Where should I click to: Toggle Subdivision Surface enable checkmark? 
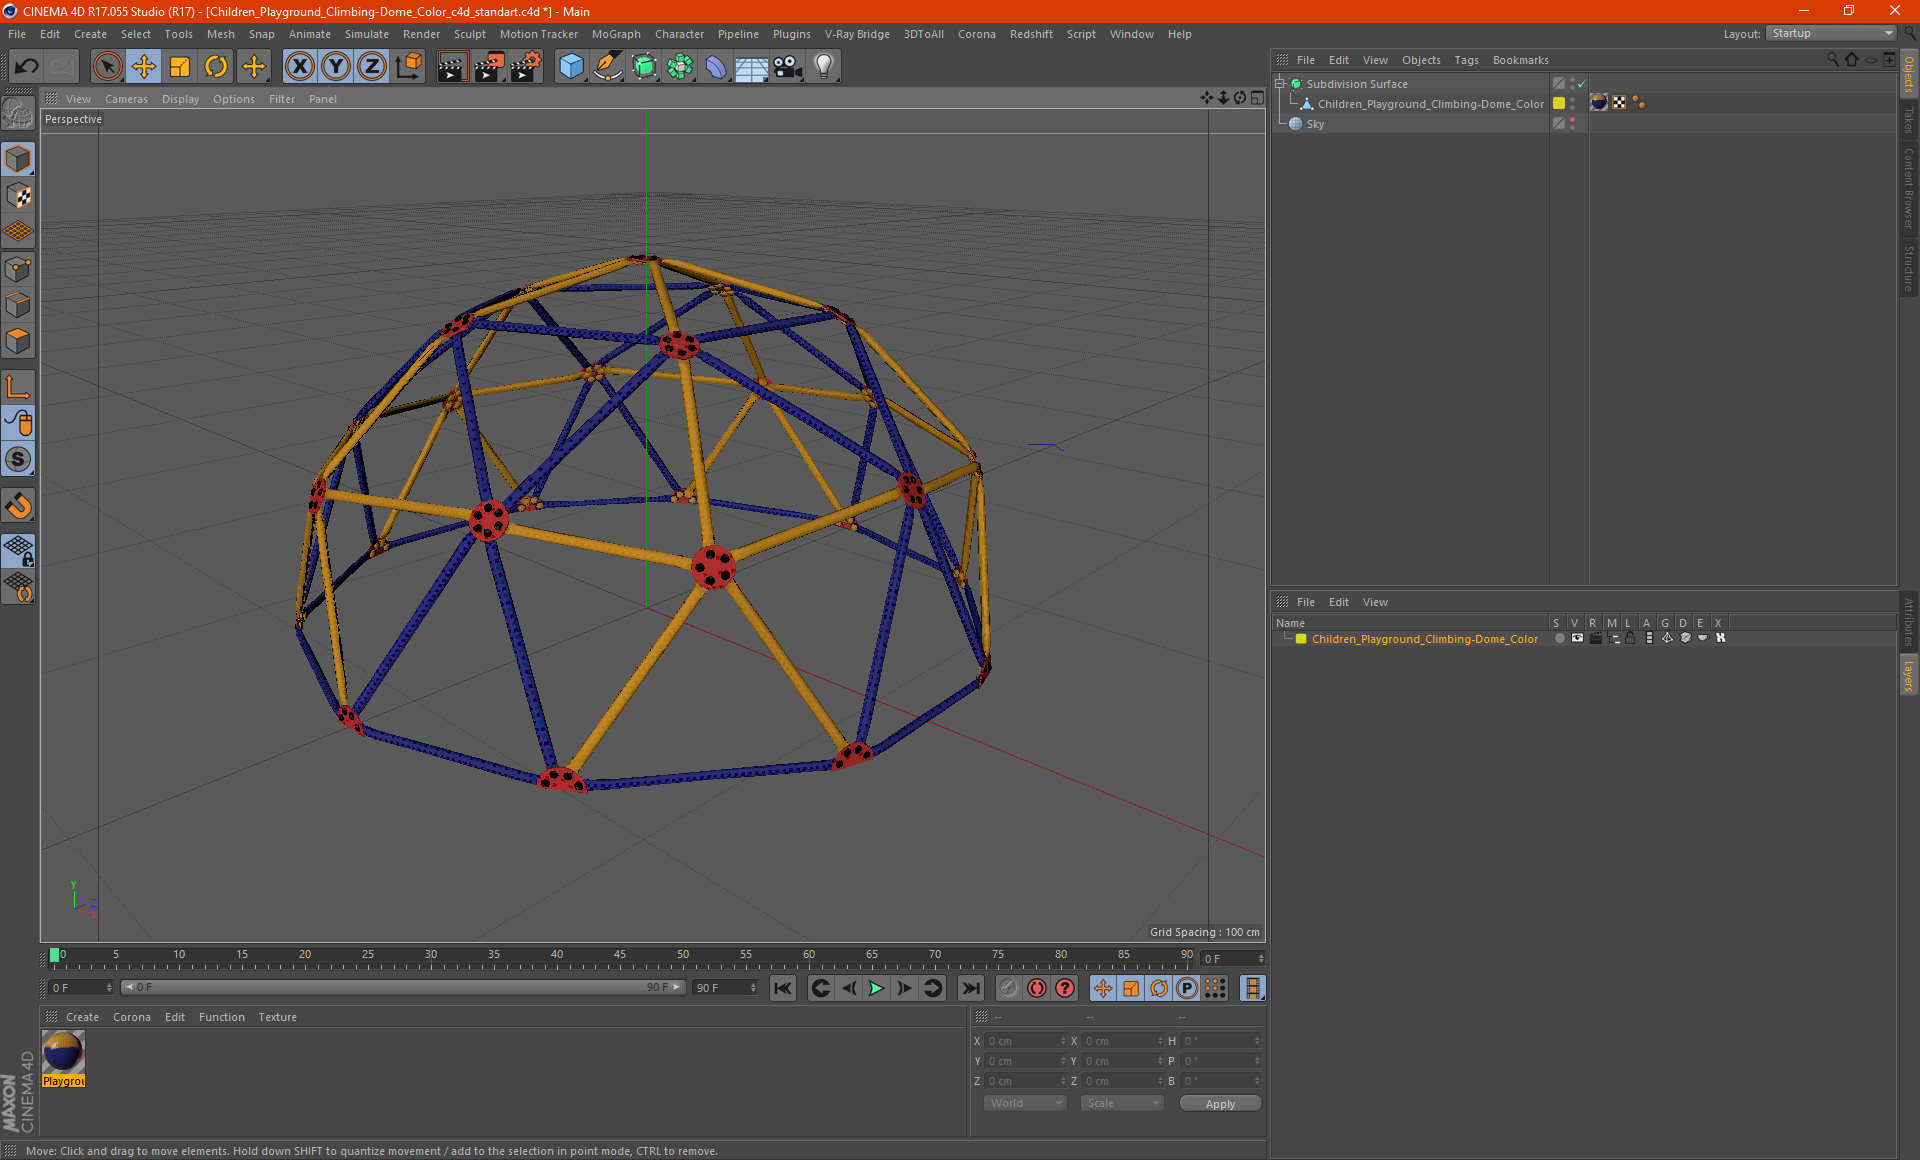pos(1581,84)
